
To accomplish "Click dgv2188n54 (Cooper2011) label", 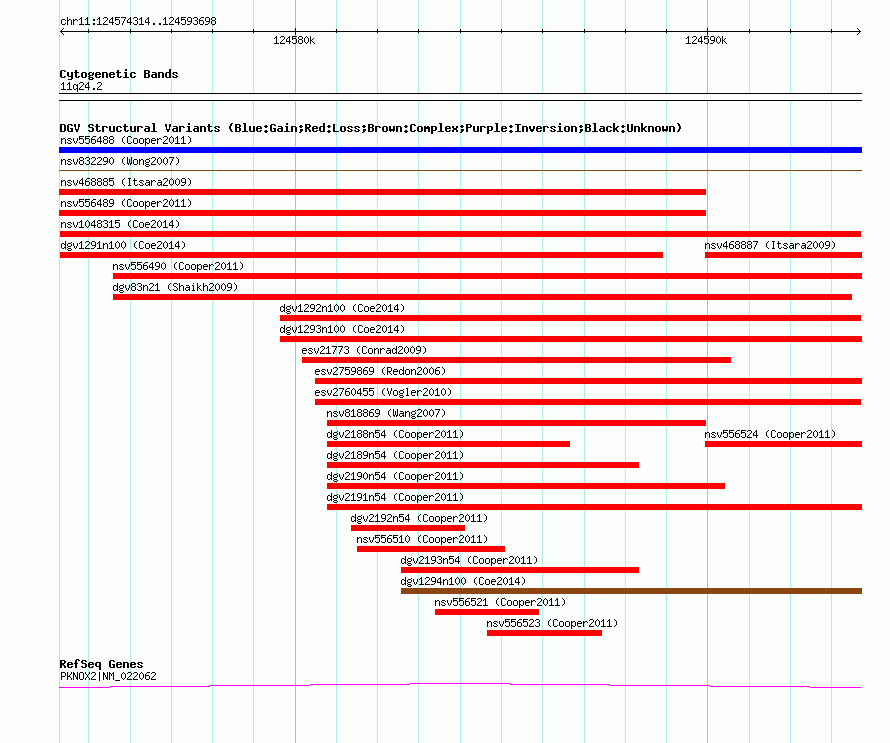I will tap(395, 434).
